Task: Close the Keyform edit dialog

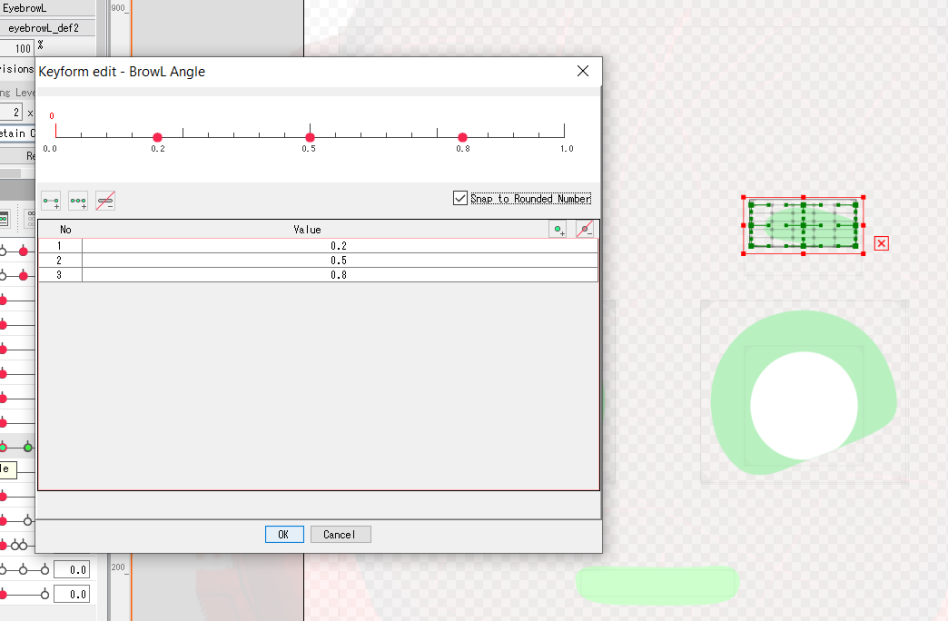Action: click(583, 71)
